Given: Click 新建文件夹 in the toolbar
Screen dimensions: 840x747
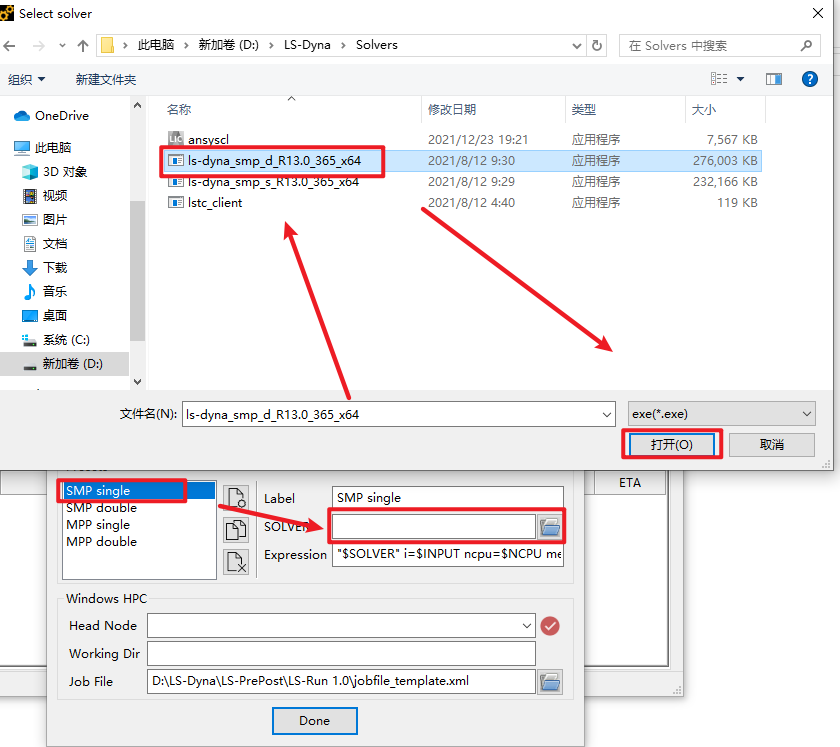Looking at the screenshot, I should coord(105,79).
